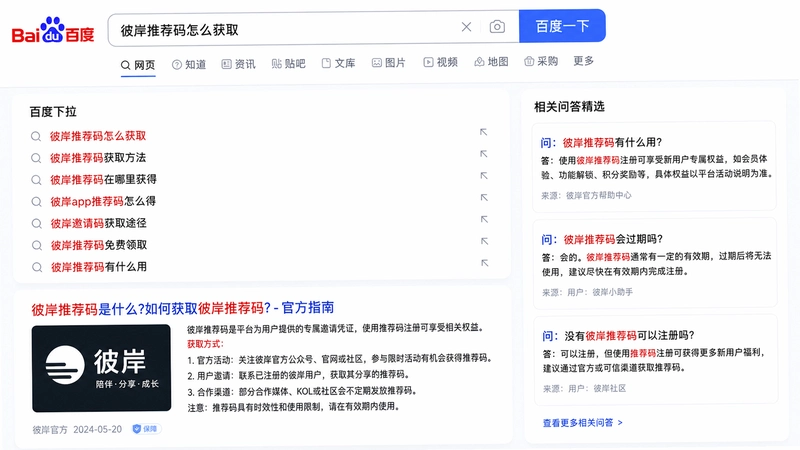800x450 pixels.
Task: Click search icon beside 彼岸推荐码有什么用 suggestion
Action: (37, 267)
